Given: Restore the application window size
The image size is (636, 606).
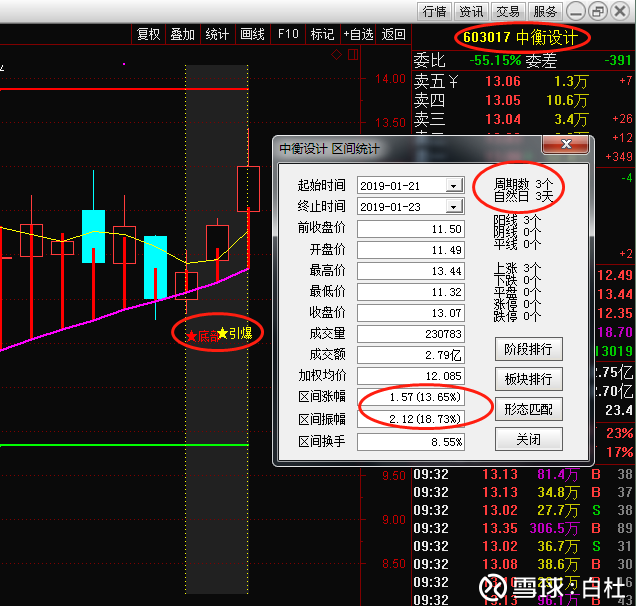Looking at the screenshot, I should click(598, 11).
